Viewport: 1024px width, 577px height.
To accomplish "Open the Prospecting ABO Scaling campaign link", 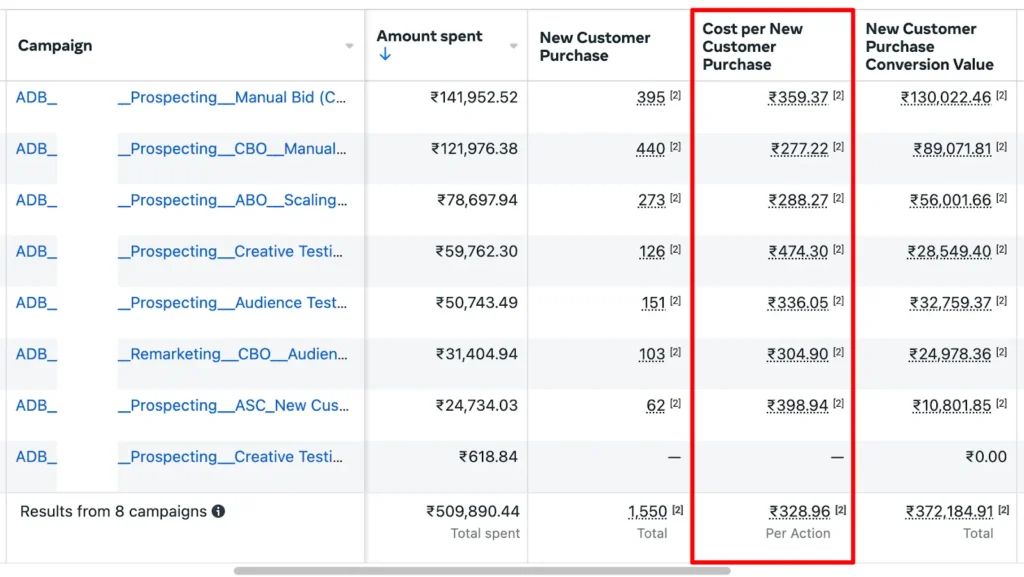I will point(232,200).
